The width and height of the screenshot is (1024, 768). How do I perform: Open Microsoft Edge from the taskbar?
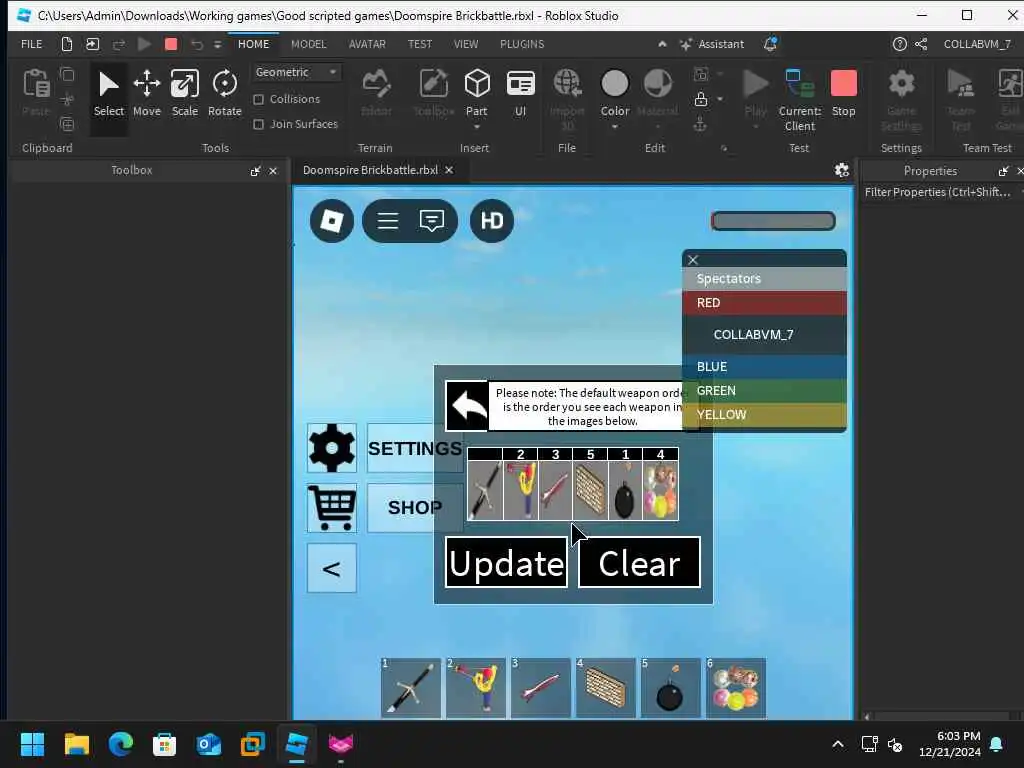coord(121,744)
